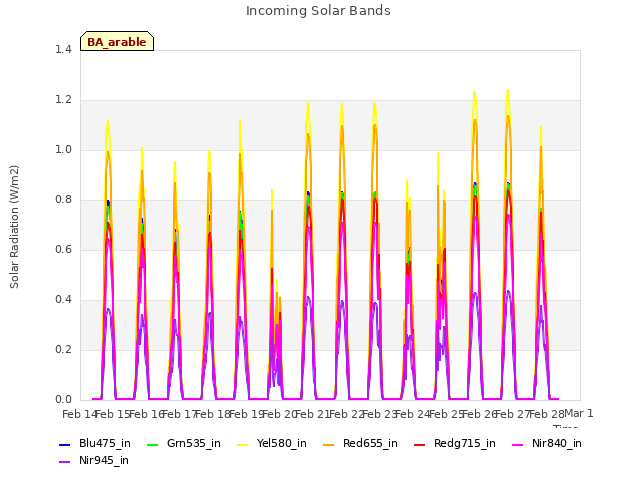Image resolution: width=640 pixels, height=480 pixels.
Task: Click the Redg715_in legend label
Action: (464, 443)
